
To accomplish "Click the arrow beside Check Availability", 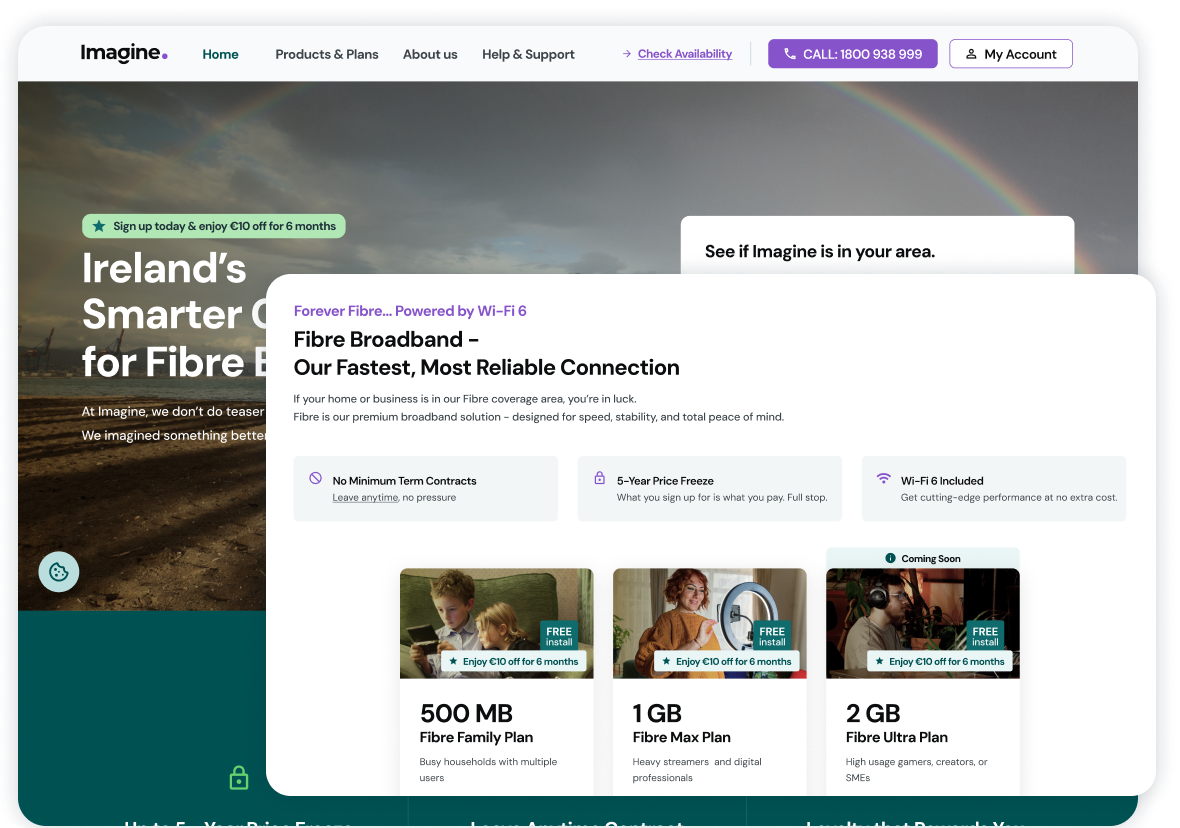I will pyautogui.click(x=626, y=54).
